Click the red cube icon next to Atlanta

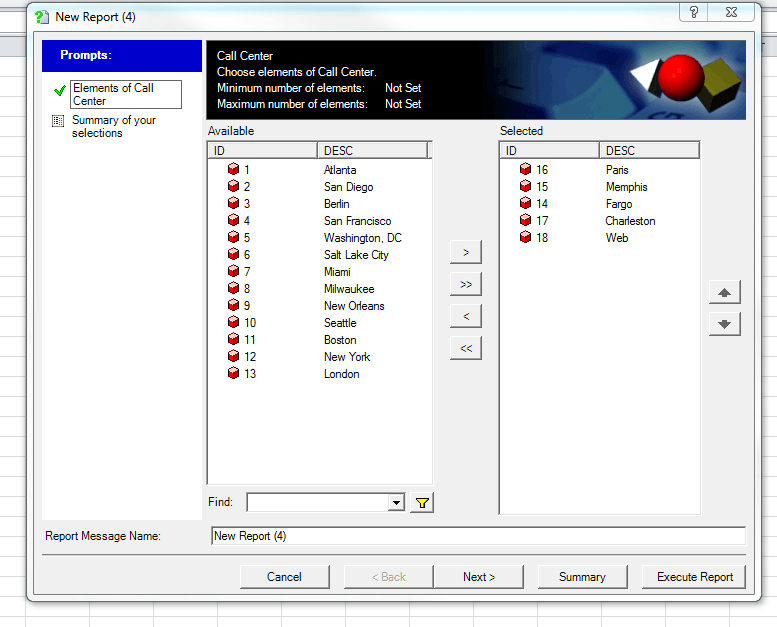point(233,170)
